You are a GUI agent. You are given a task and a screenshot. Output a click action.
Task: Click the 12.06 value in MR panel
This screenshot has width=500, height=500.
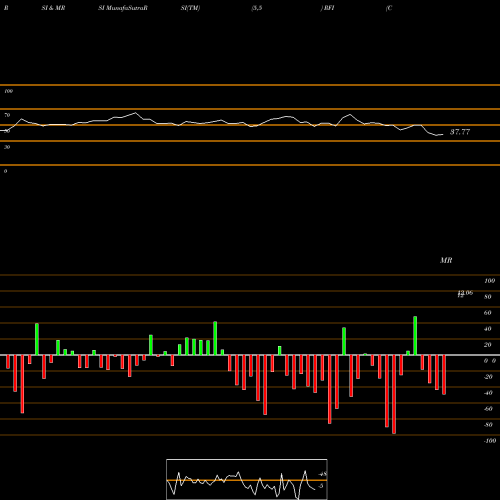tap(465, 293)
